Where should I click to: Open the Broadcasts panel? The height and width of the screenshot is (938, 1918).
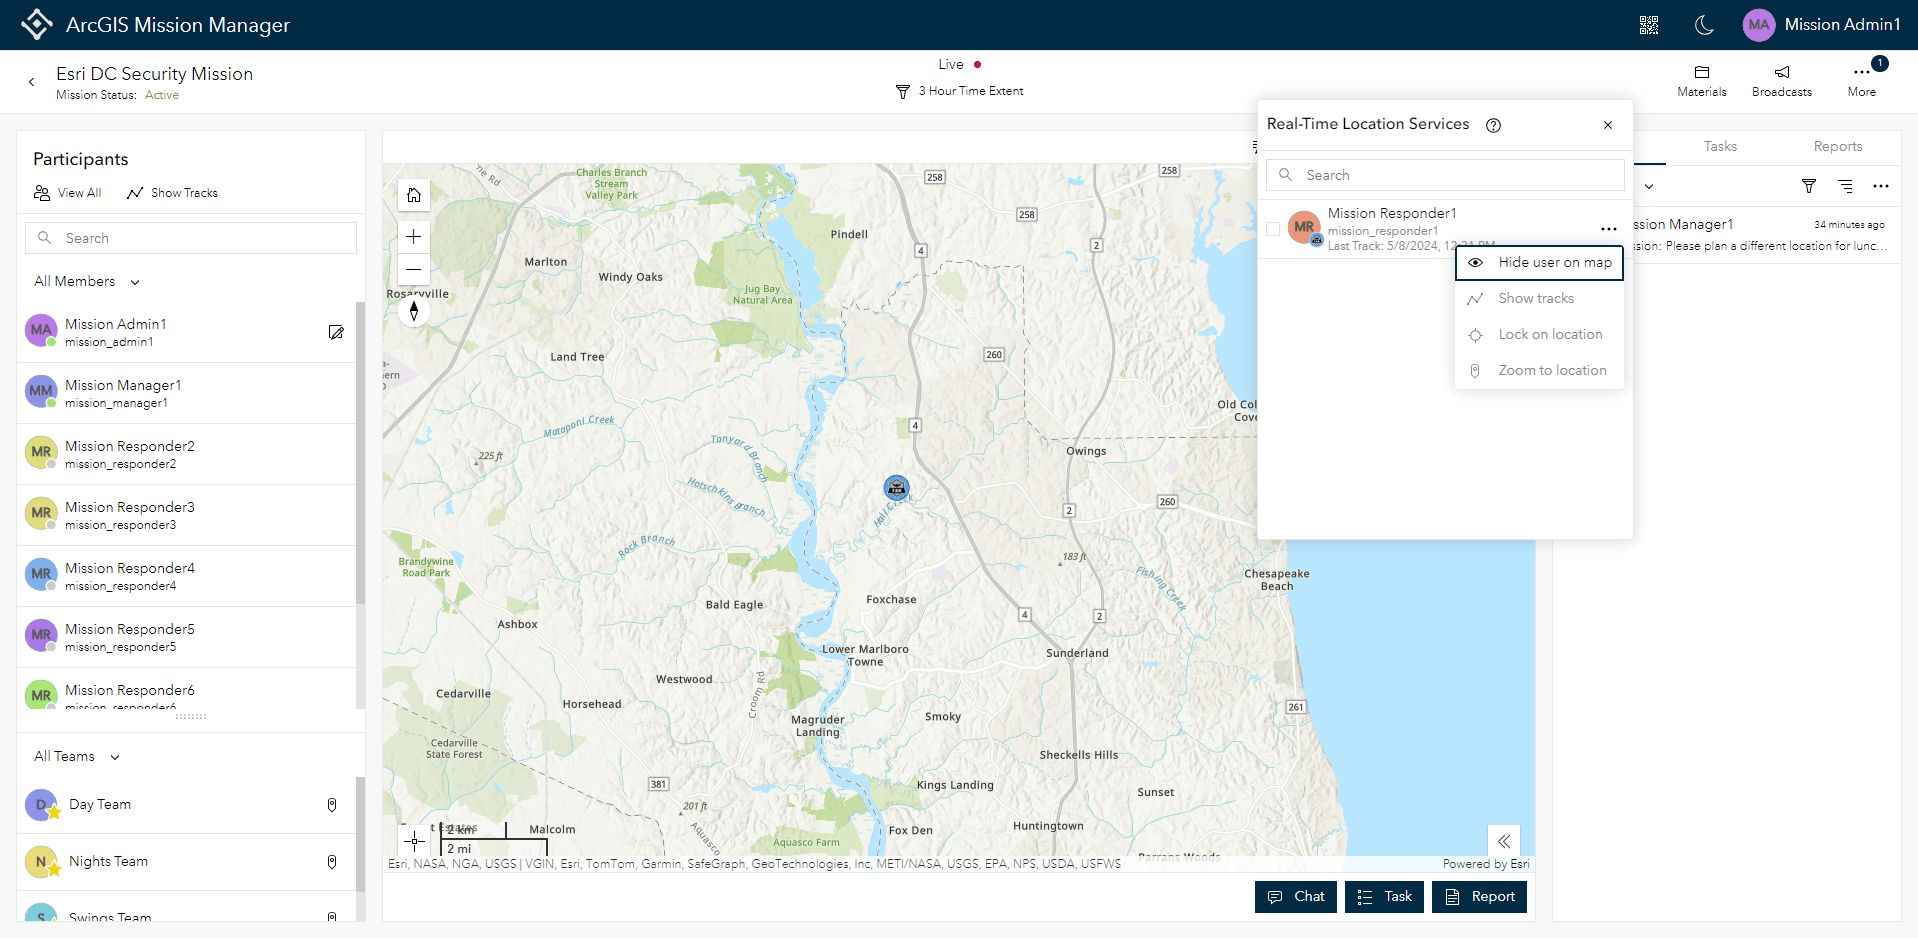tap(1782, 81)
